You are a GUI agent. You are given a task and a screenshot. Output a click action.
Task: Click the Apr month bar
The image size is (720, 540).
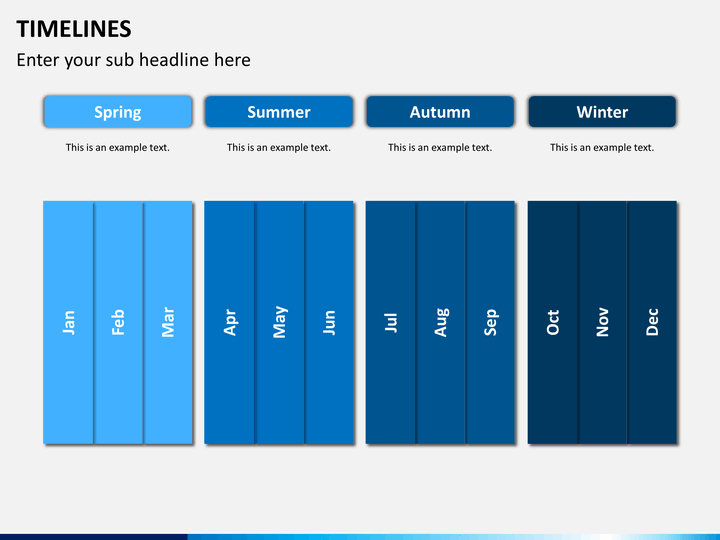(x=230, y=322)
